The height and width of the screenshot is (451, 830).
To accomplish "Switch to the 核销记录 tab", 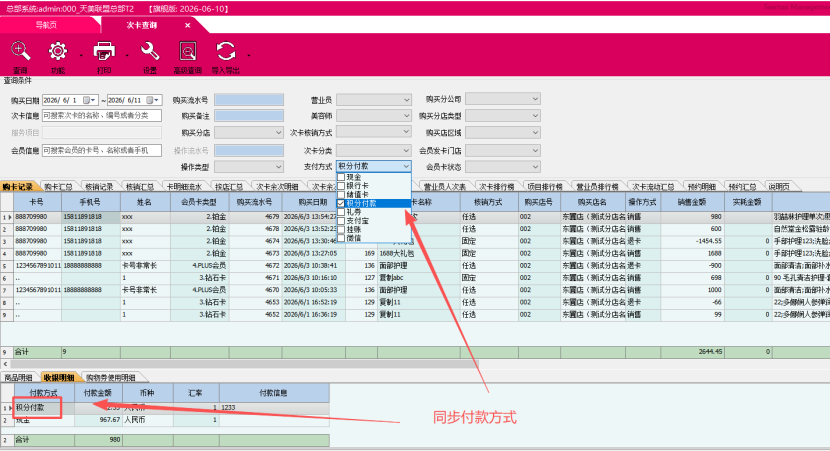I will [x=99, y=187].
